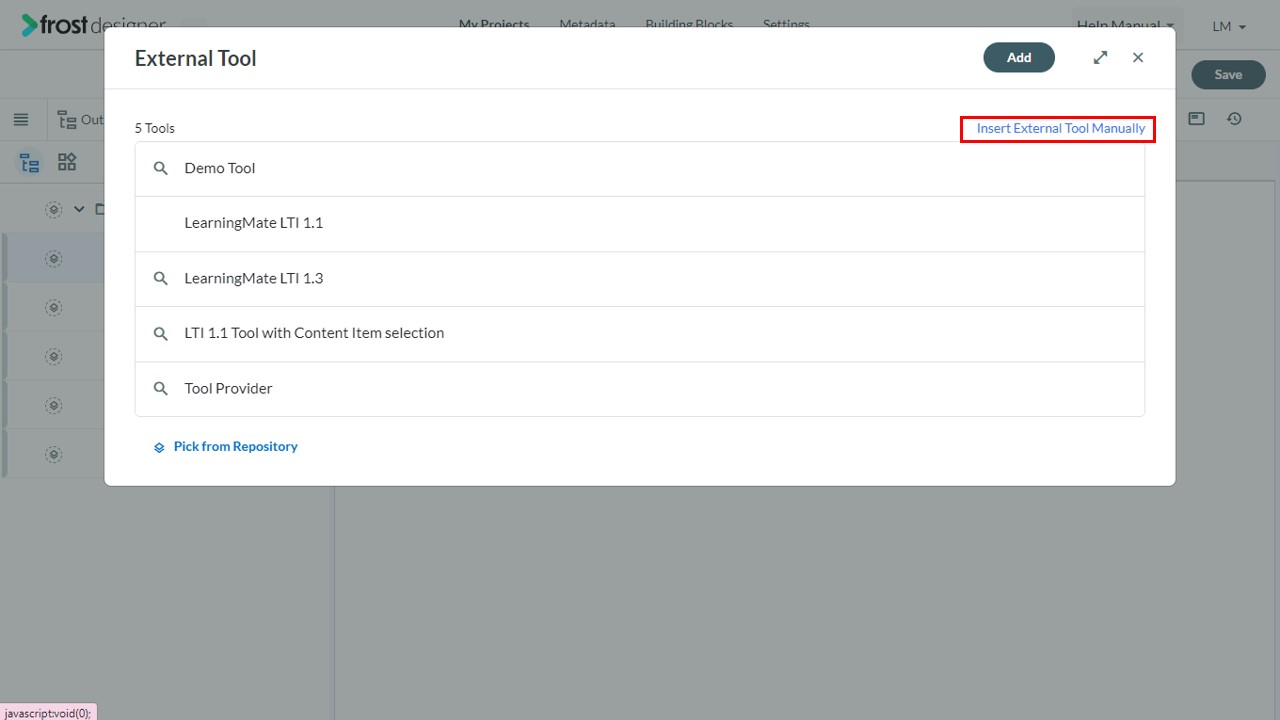Click the Save button behind the dialog
Screen dimensions: 1280x720
[x=1228, y=75]
